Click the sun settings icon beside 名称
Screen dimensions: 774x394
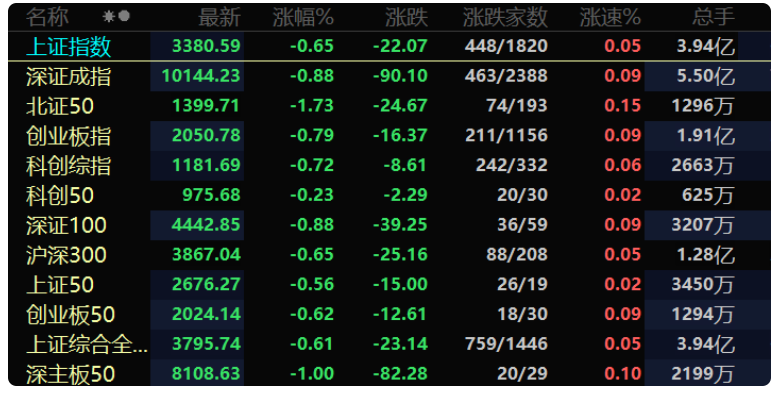click(x=108, y=17)
